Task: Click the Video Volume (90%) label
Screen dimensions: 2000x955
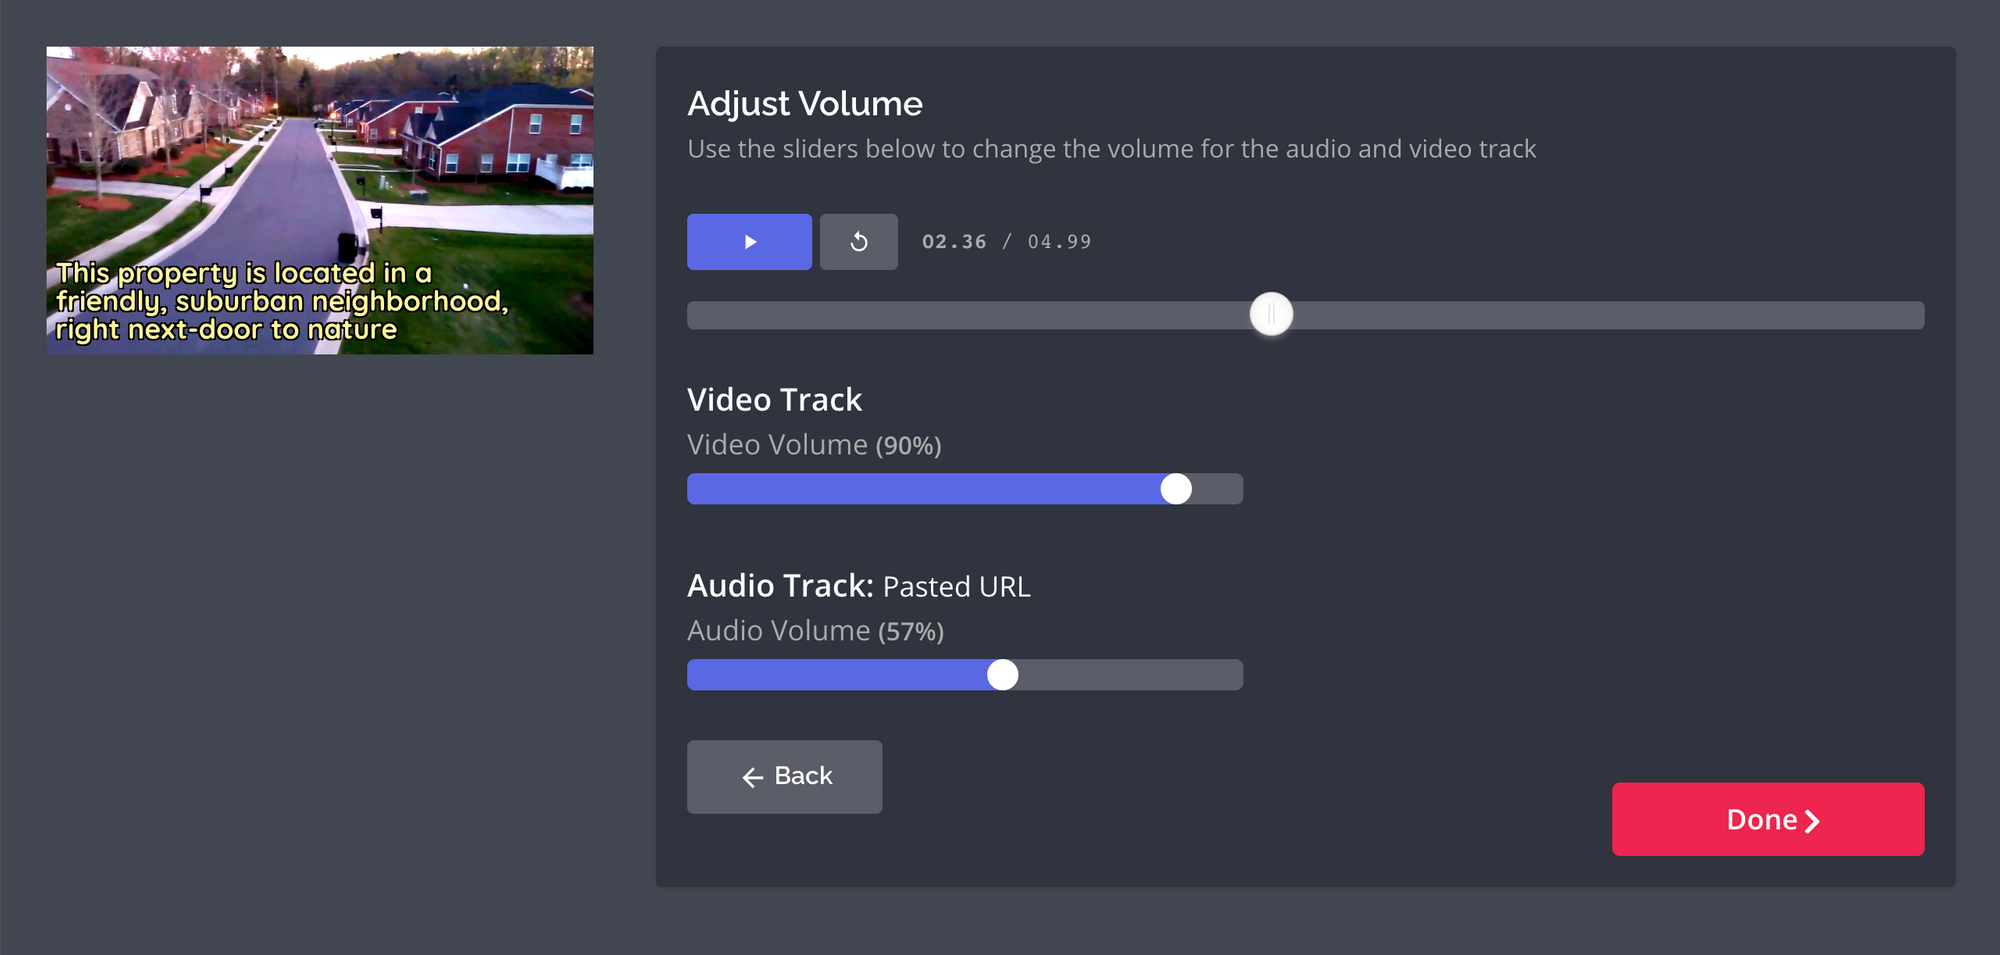Action: click(814, 445)
